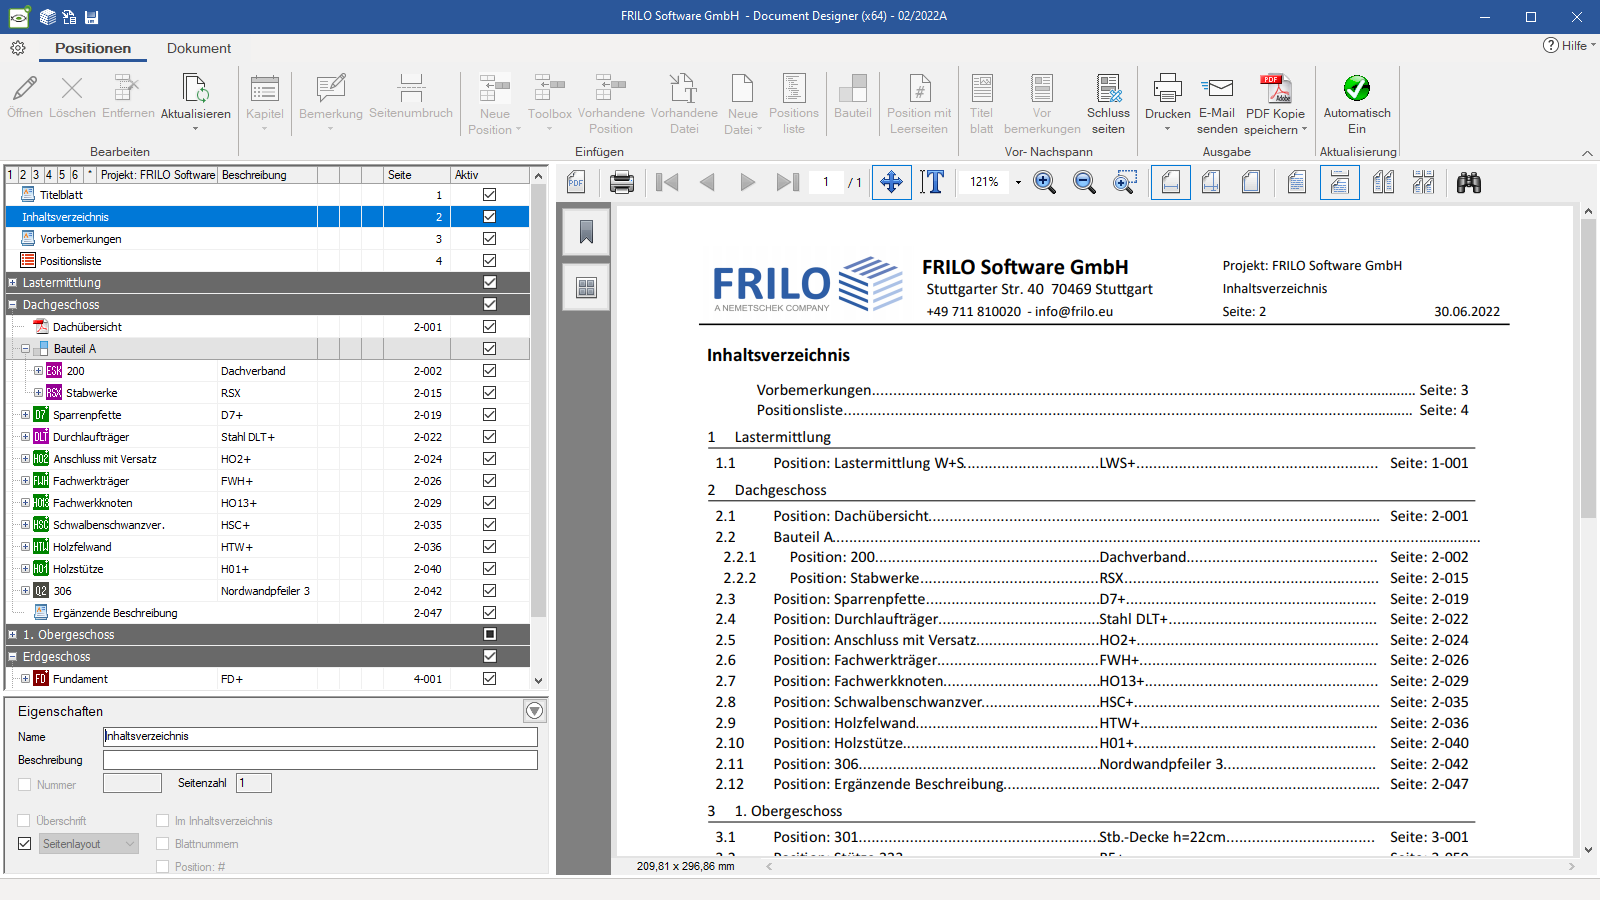Click PDF Kopie speichern icon
The width and height of the screenshot is (1600, 900).
tap(1275, 88)
